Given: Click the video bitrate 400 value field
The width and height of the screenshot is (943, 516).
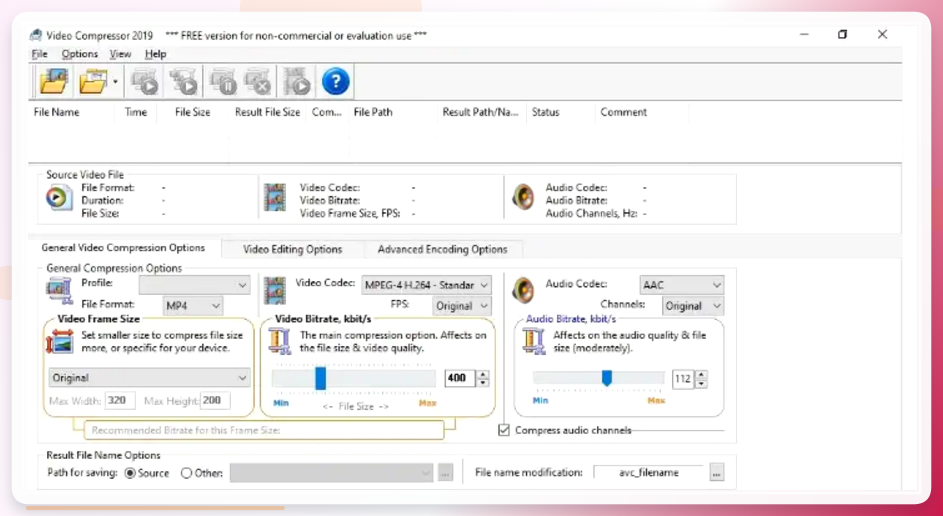Looking at the screenshot, I should point(460,378).
